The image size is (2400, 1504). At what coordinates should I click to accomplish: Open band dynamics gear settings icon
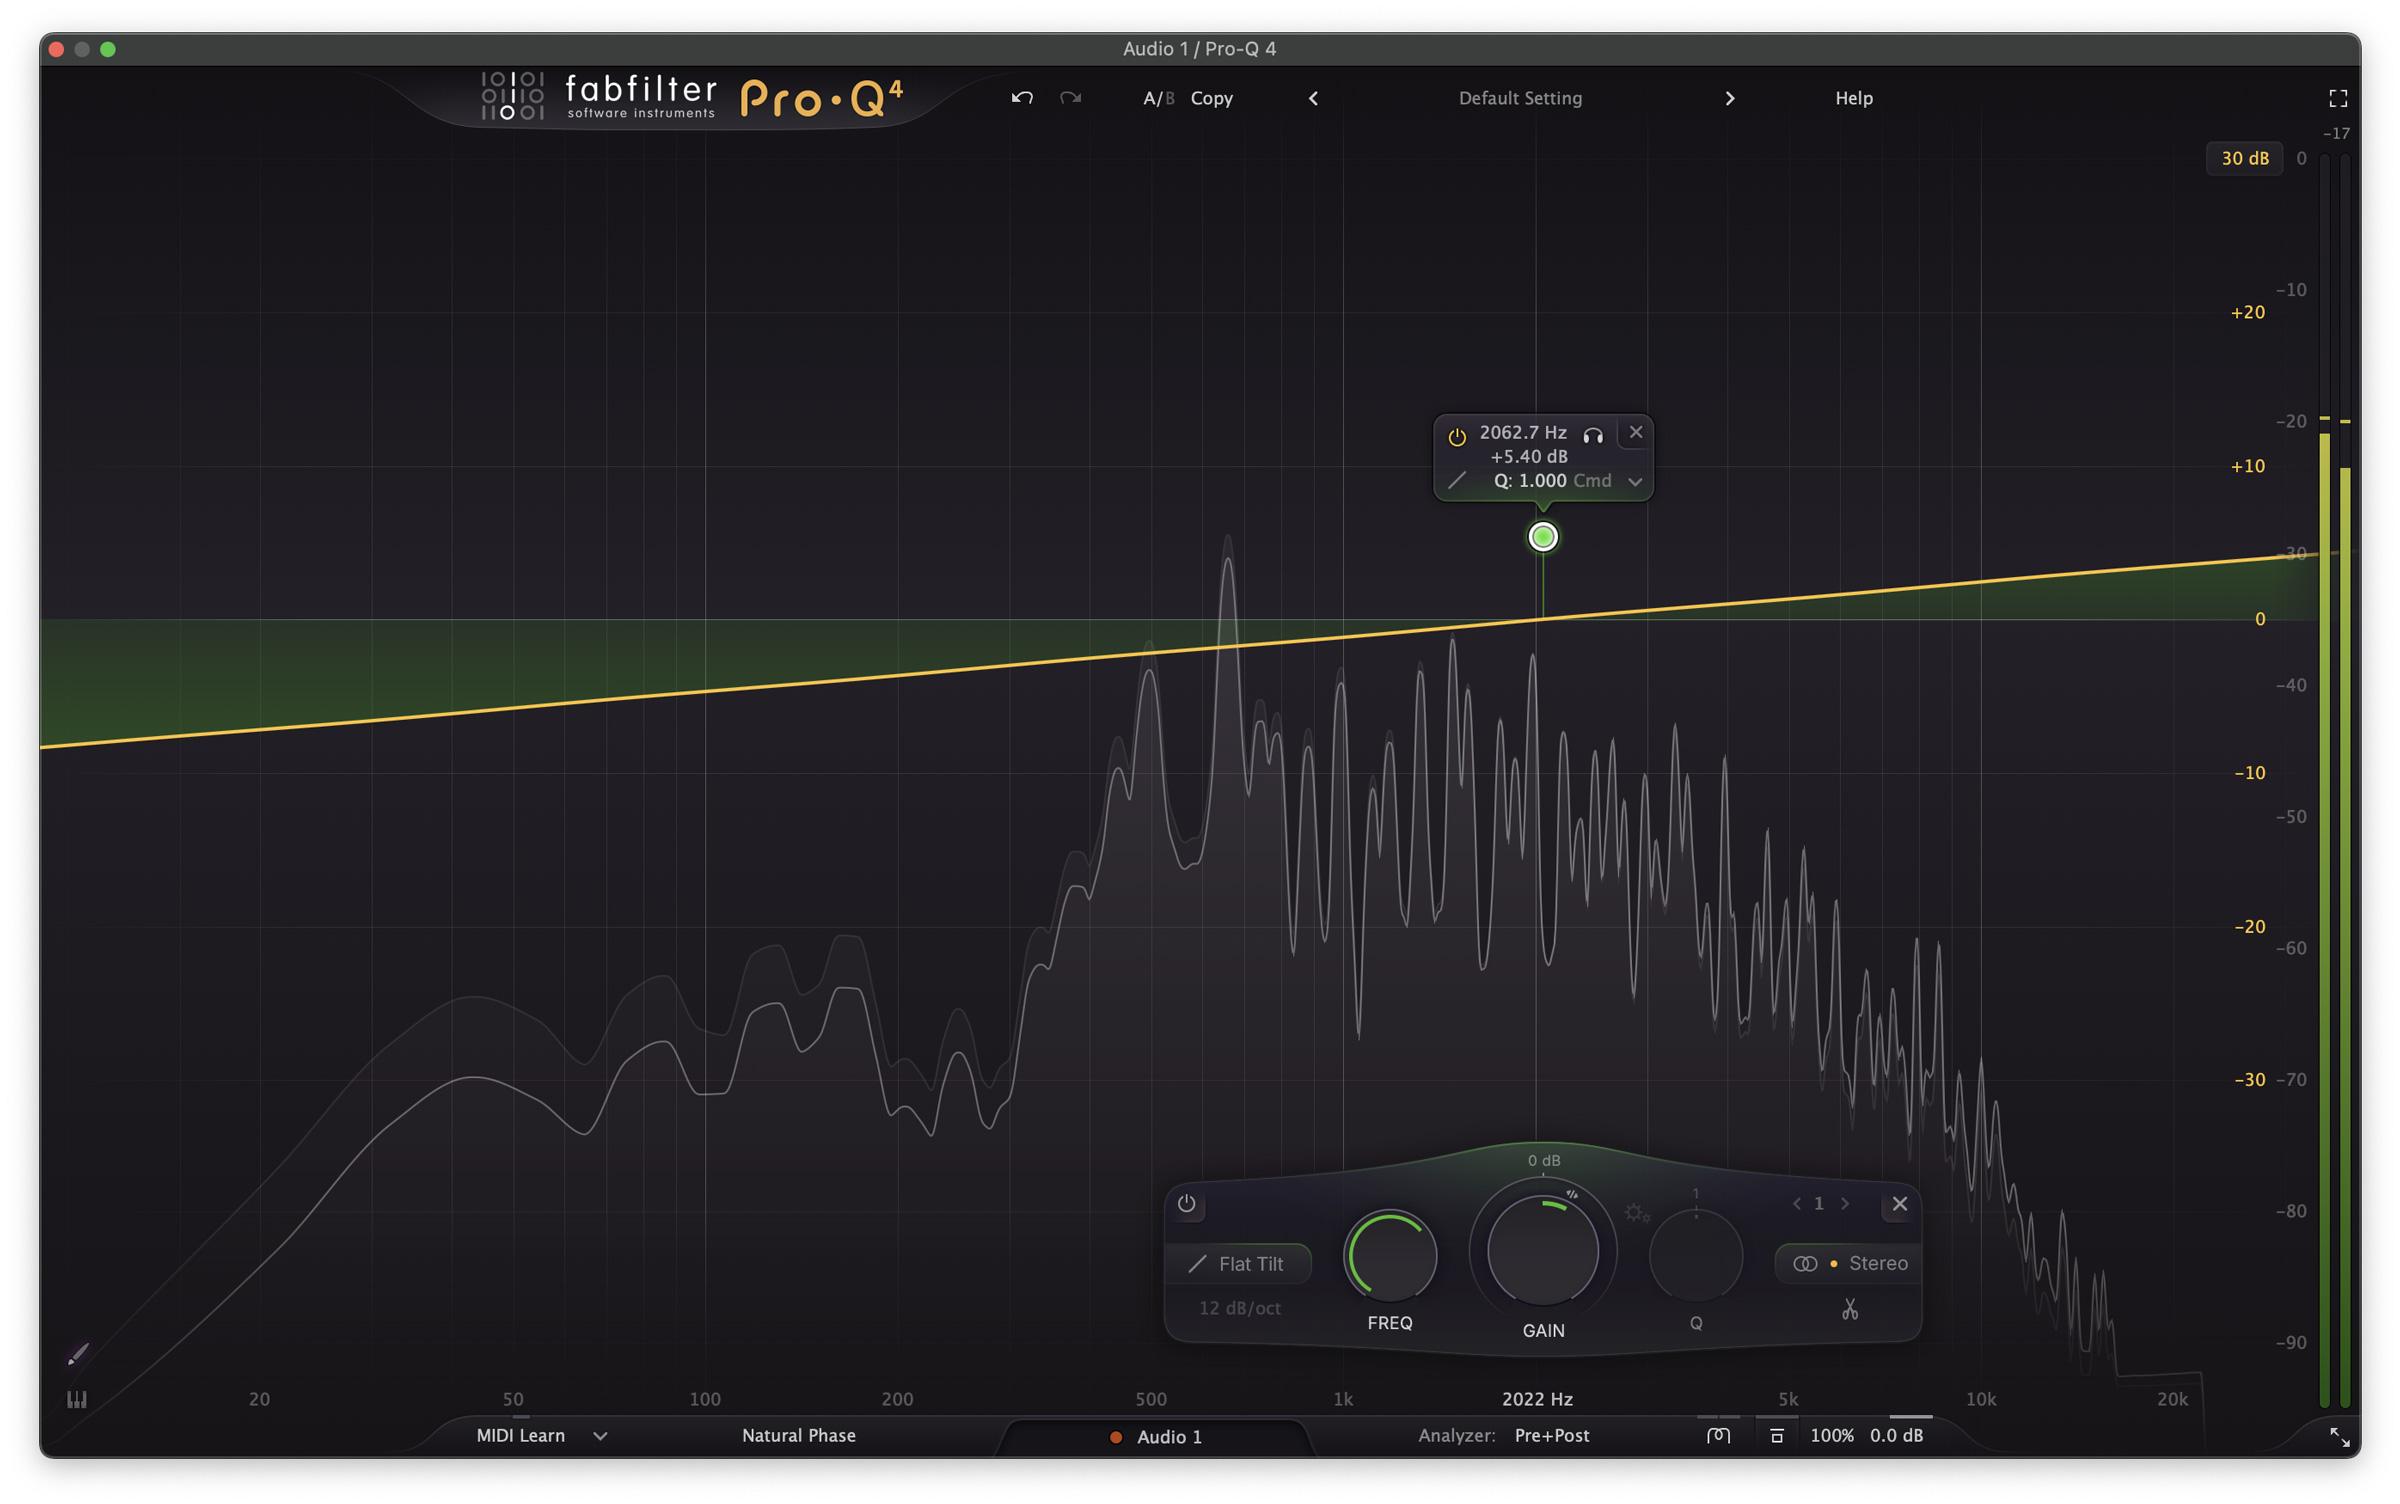(x=1636, y=1213)
